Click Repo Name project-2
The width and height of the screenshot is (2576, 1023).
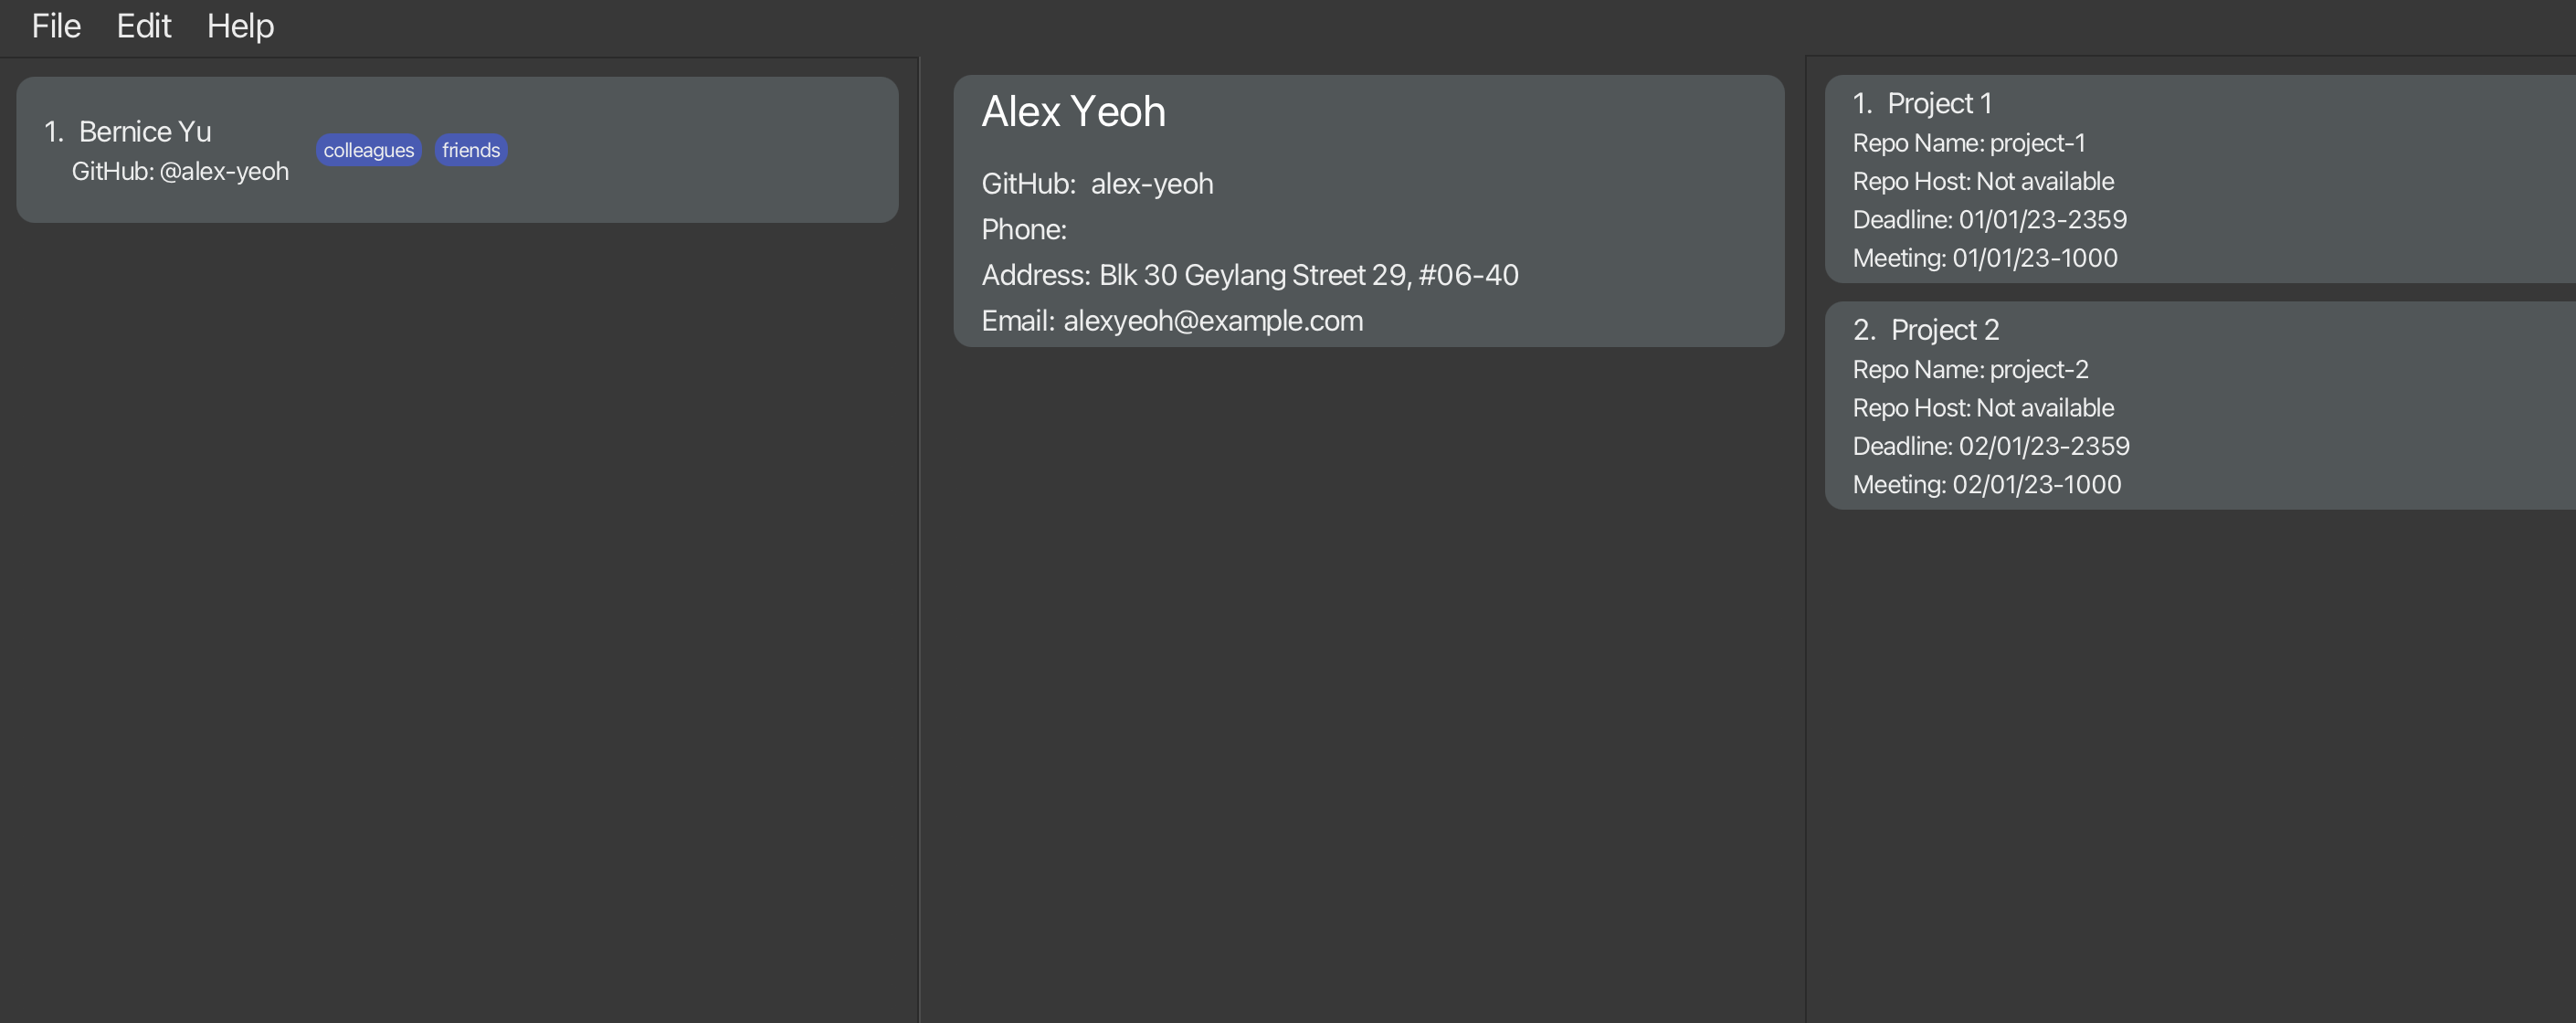click(1971, 370)
